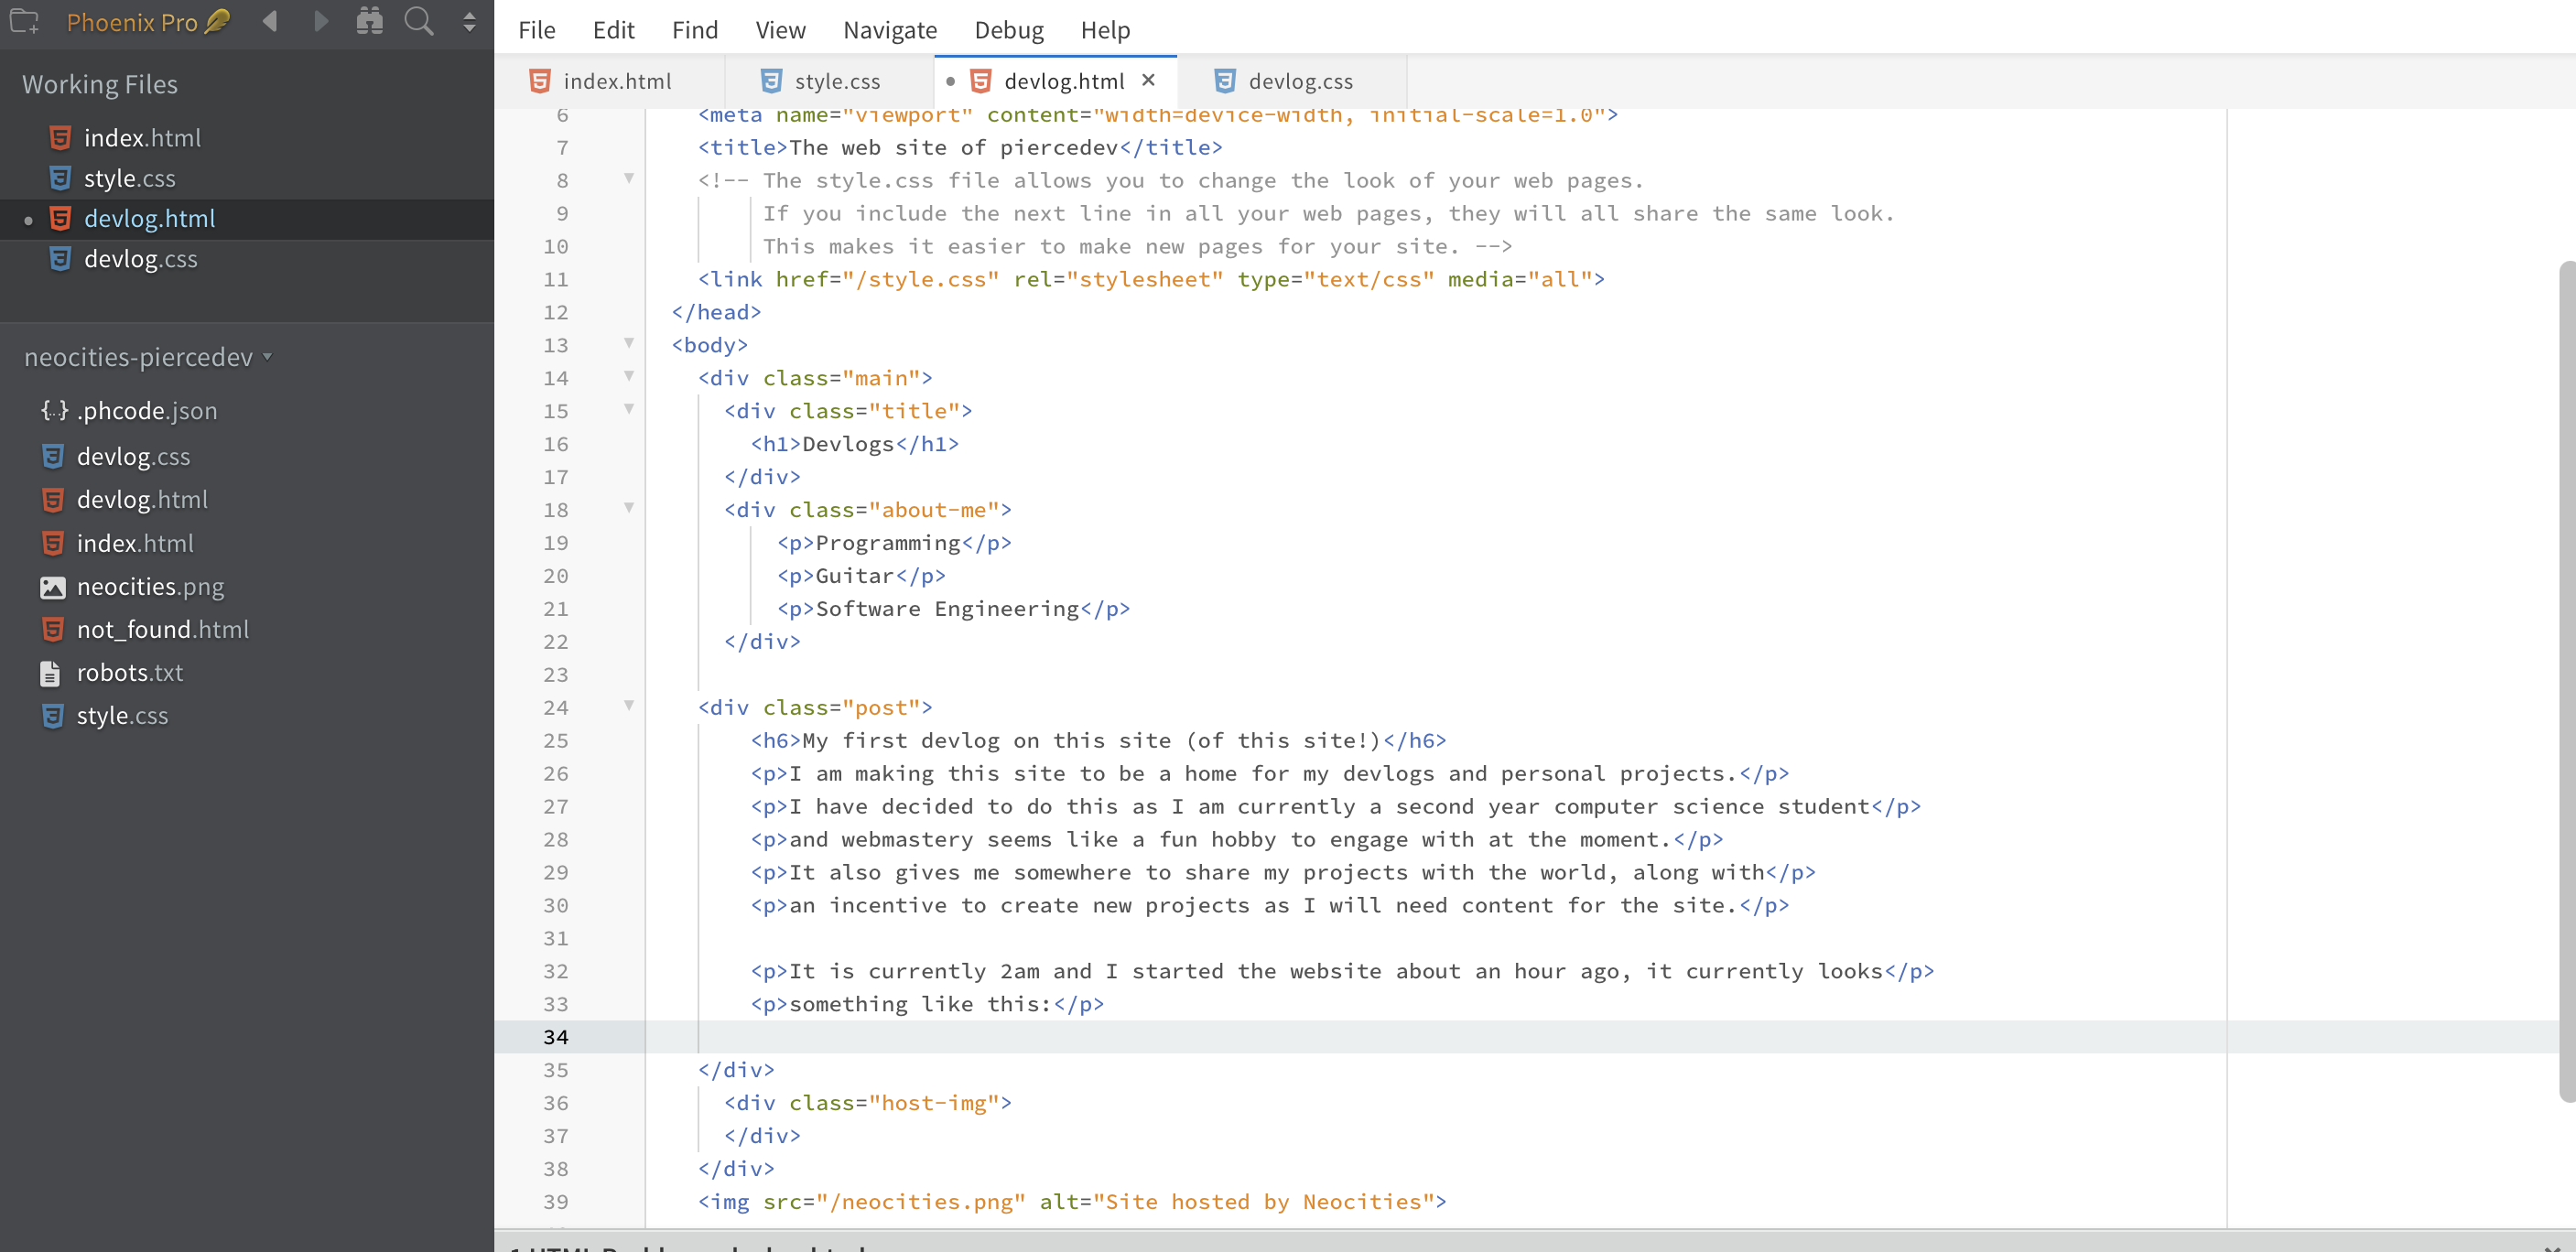This screenshot has width=2576, height=1252.
Task: Toggle code folding on line 13 body tag
Action: tap(629, 343)
